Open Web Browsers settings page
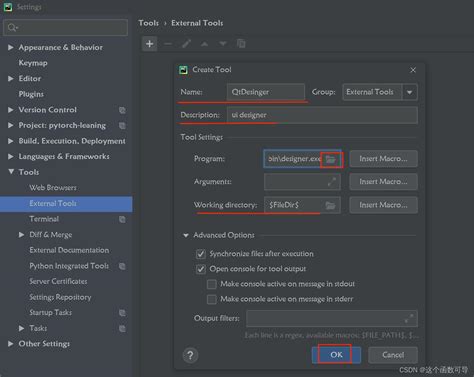The width and height of the screenshot is (474, 377). [53, 188]
